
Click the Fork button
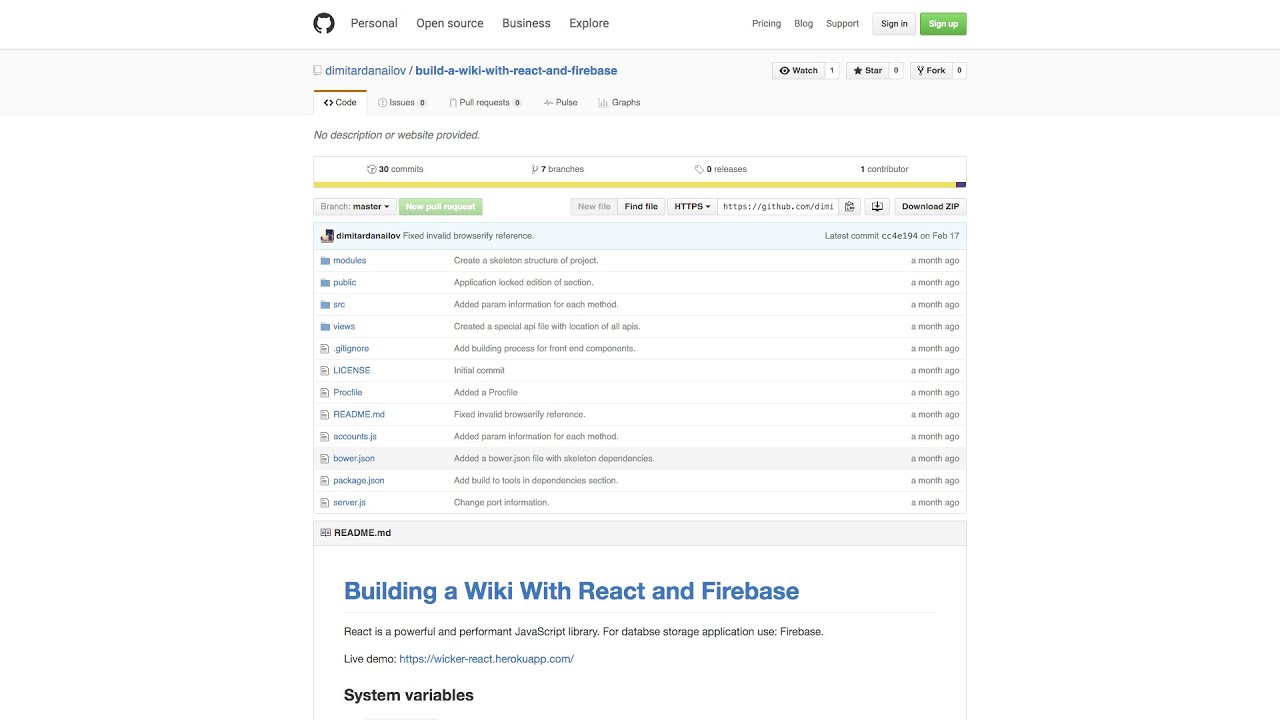pyautogui.click(x=931, y=71)
